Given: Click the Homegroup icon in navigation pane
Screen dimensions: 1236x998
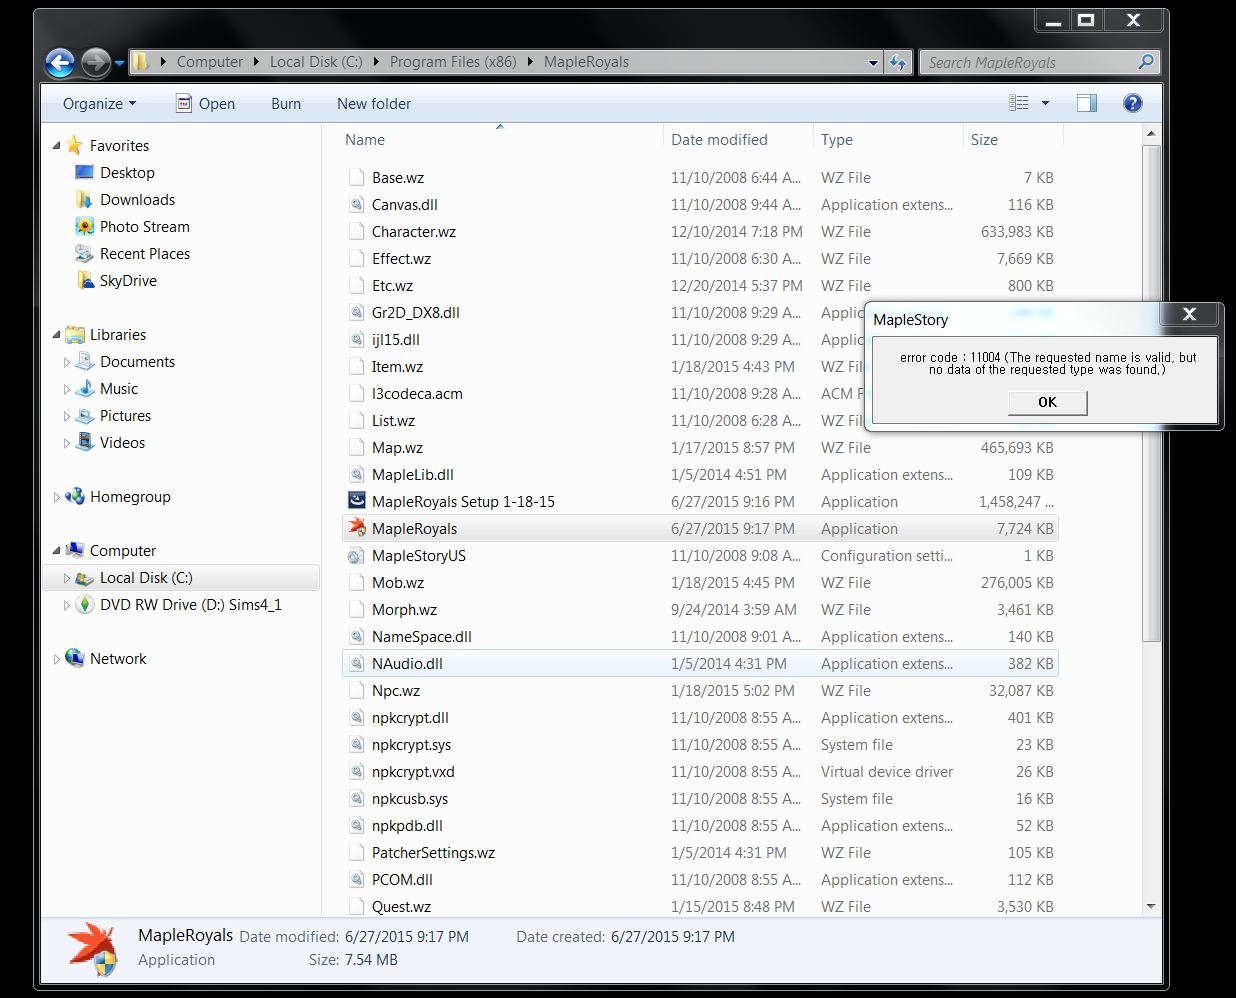Looking at the screenshot, I should pyautogui.click(x=75, y=497).
